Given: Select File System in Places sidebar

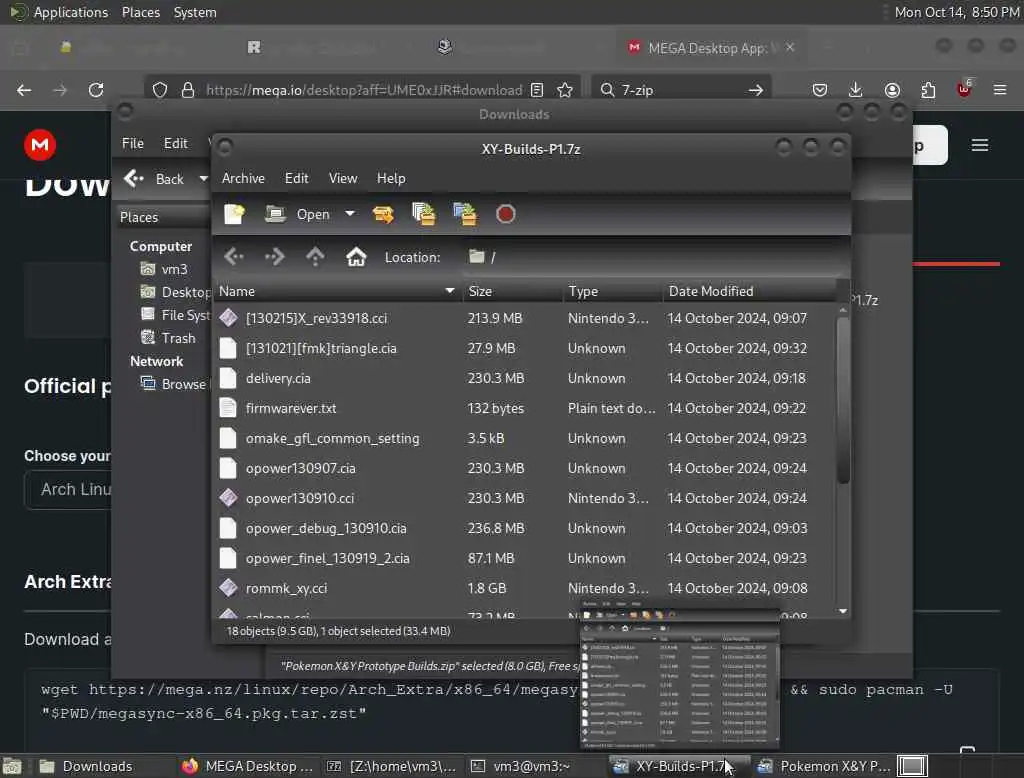Looking at the screenshot, I should coord(175,315).
